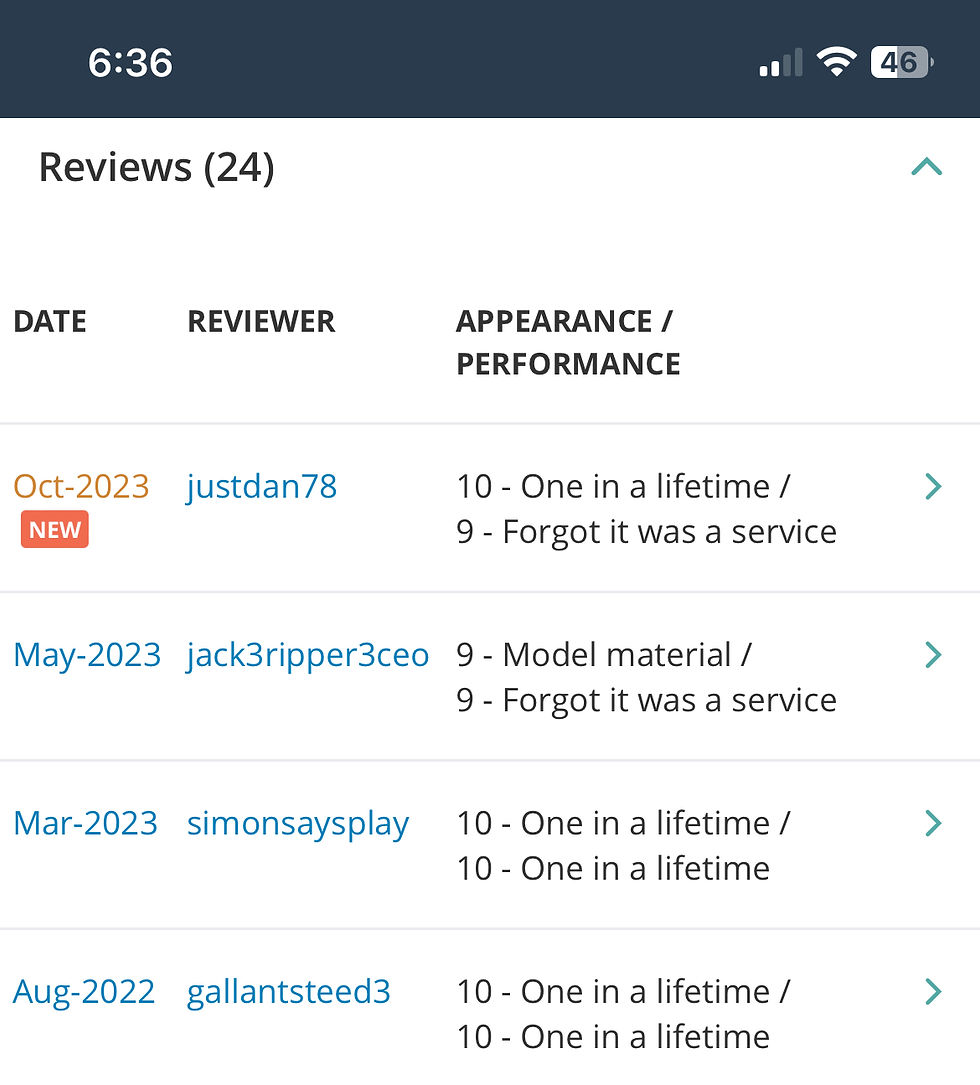Open gallantsteed3 review via right chevron
This screenshot has height=1085, width=980.
tap(933, 992)
